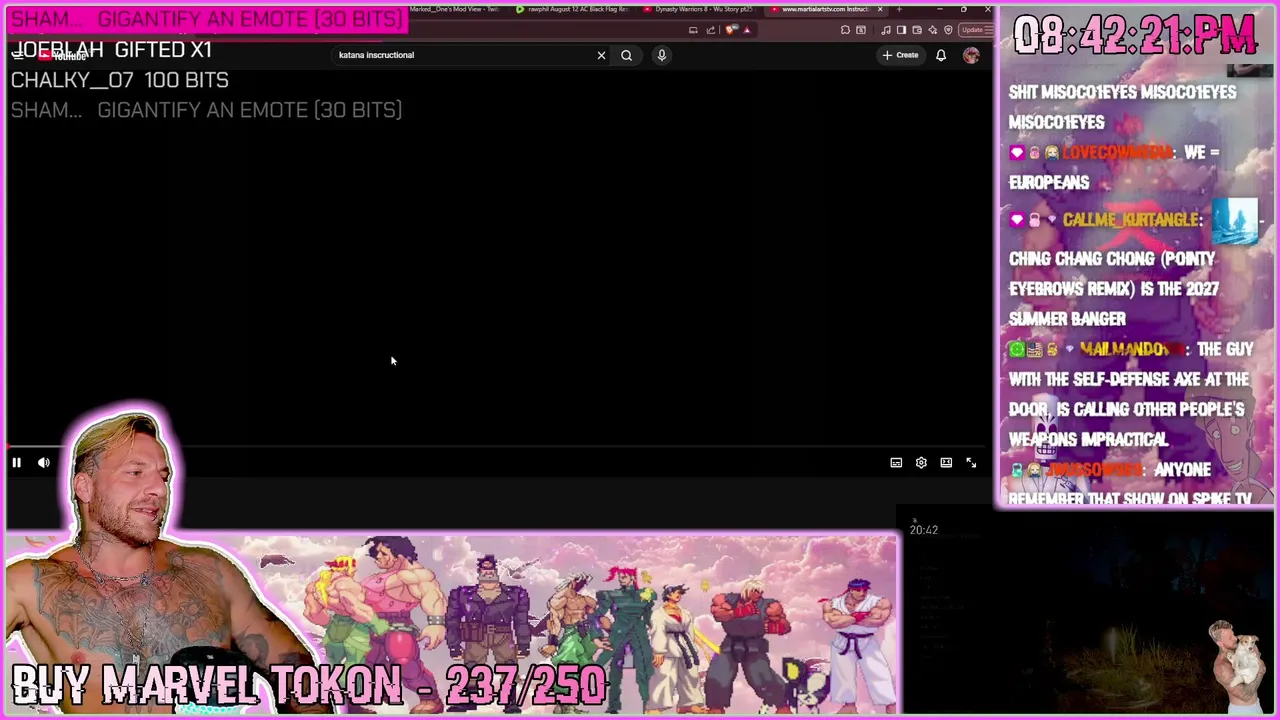Switch to Marked_One's Mod View tab

click(452, 9)
